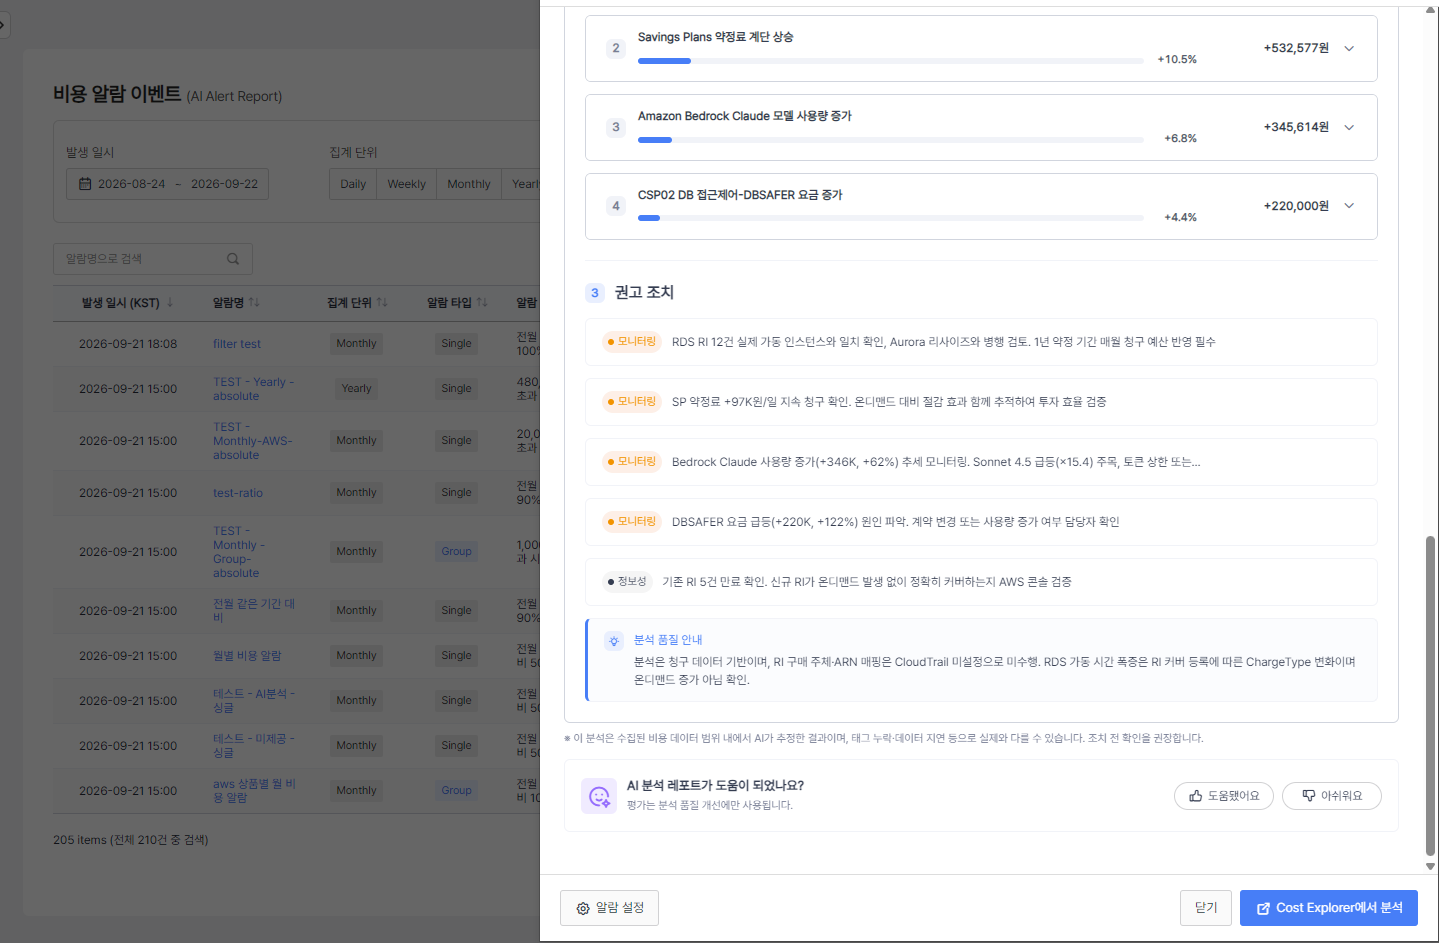Select the Daily aggregation tab
The width and height of the screenshot is (1439, 943).
coord(353,184)
